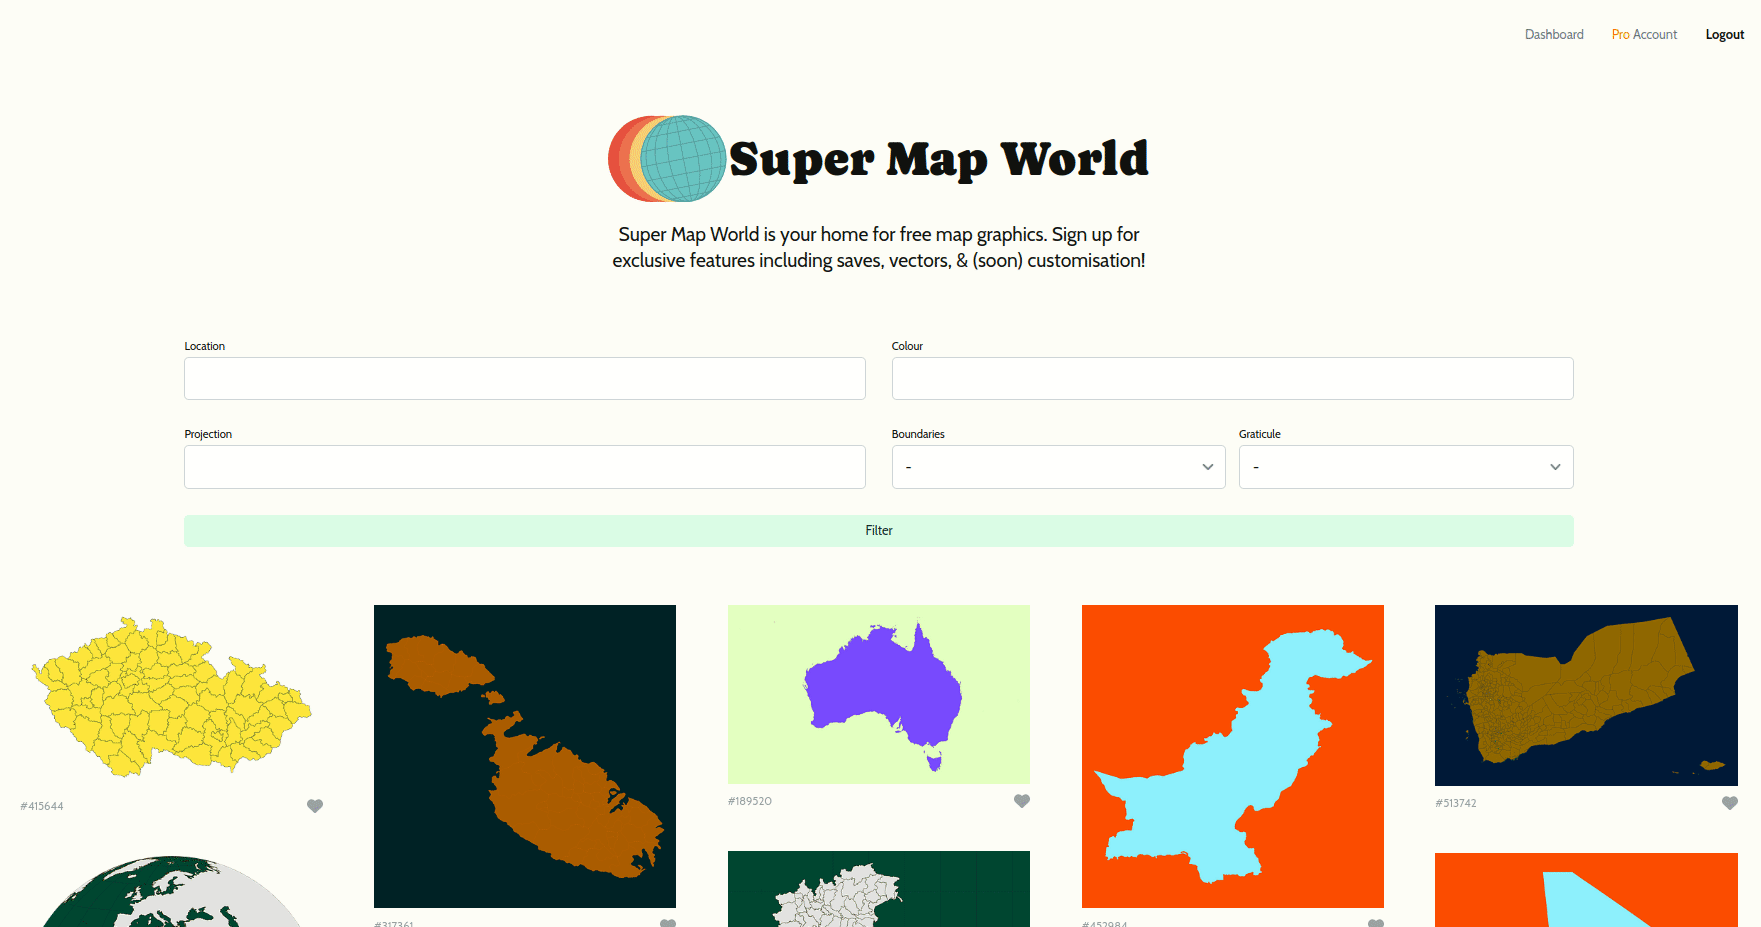Favorite map #513742 with heart icon
Image resolution: width=1761 pixels, height=927 pixels.
coord(1730,803)
